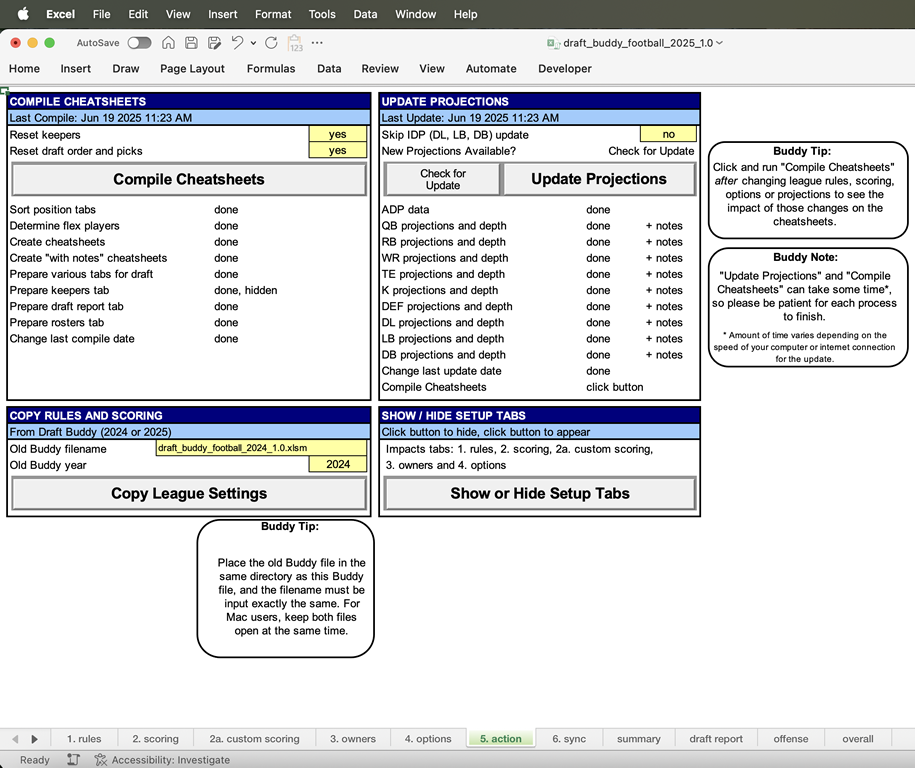This screenshot has width=915, height=768.
Task: Click the Home icon in quick access toolbar
Action: 168,43
